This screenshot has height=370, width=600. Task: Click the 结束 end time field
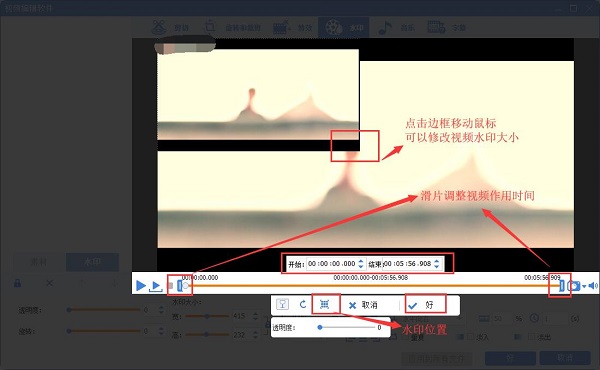[408, 264]
